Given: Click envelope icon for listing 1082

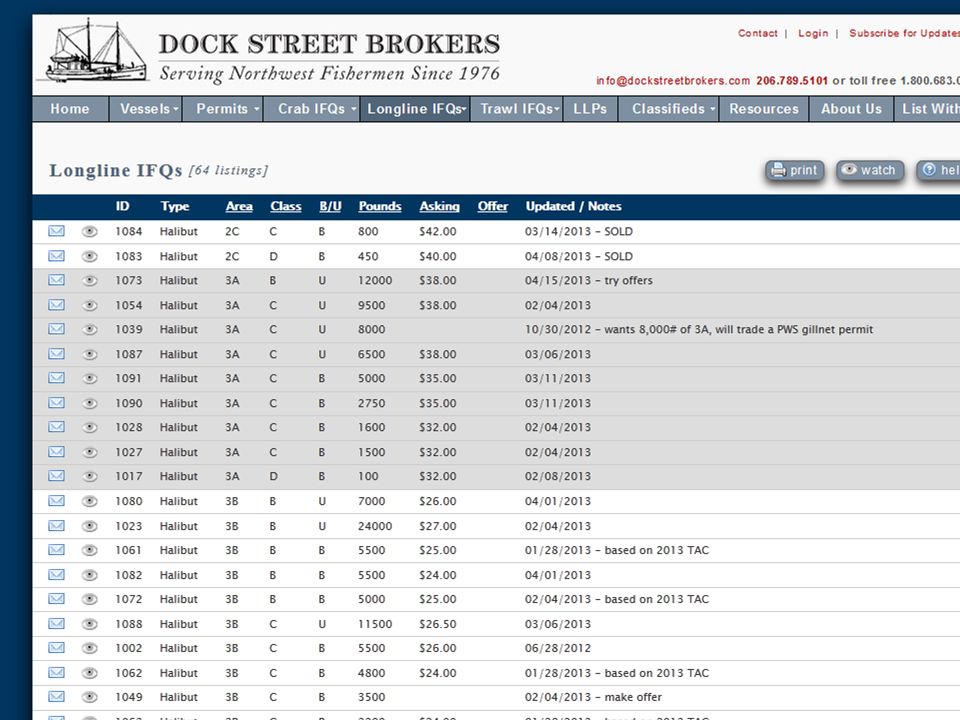Looking at the screenshot, I should coord(56,574).
